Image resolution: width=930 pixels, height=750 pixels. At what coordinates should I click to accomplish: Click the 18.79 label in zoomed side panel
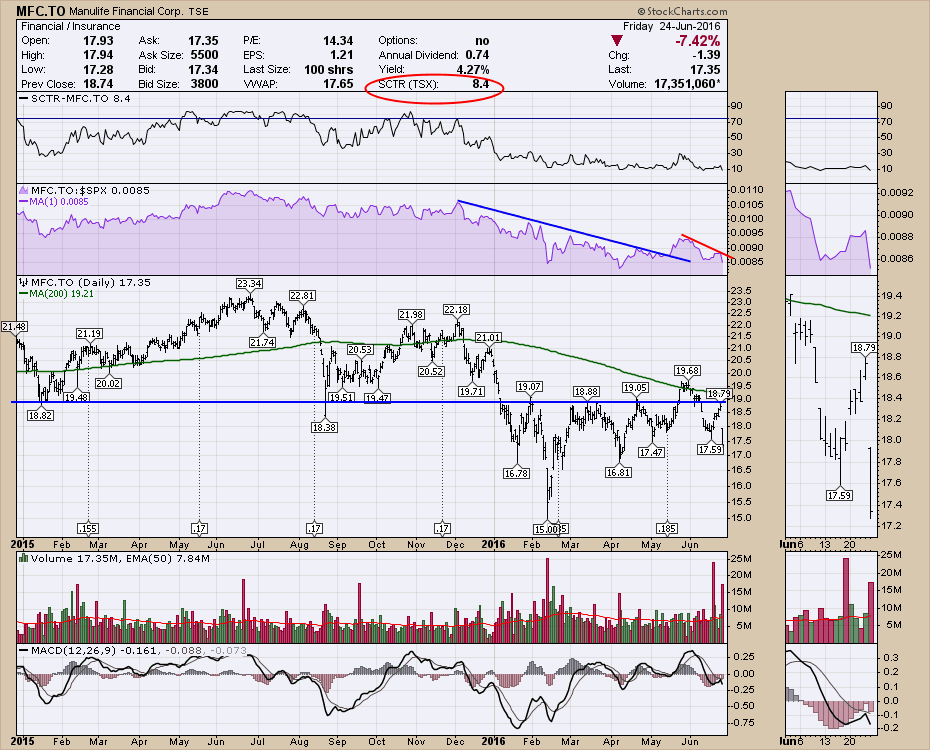[864, 347]
